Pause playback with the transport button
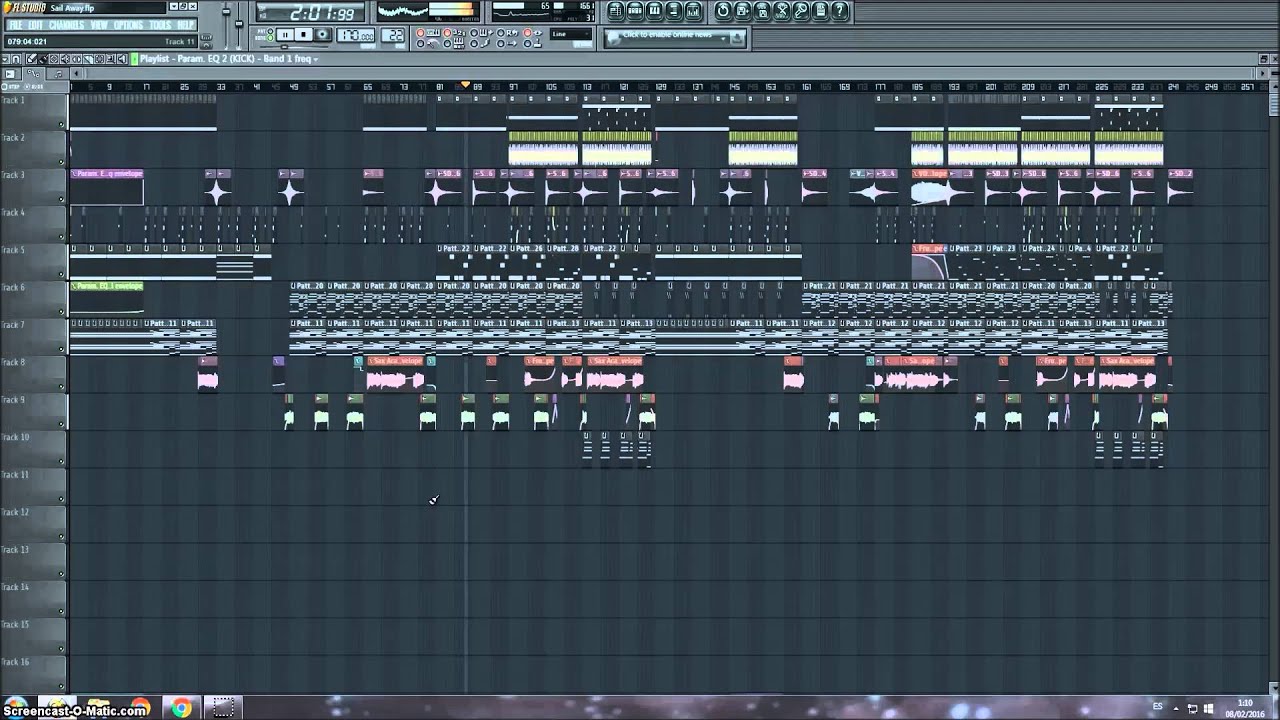Image resolution: width=1280 pixels, height=720 pixels. coord(285,35)
